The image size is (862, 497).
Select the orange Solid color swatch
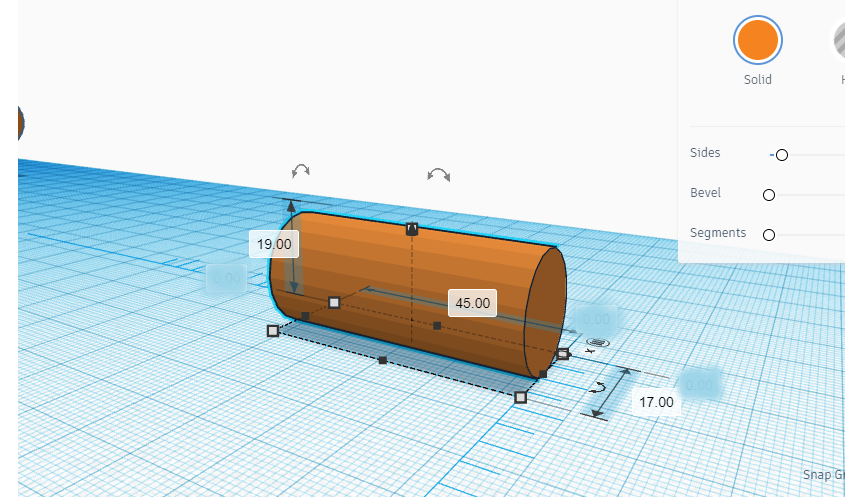[758, 40]
